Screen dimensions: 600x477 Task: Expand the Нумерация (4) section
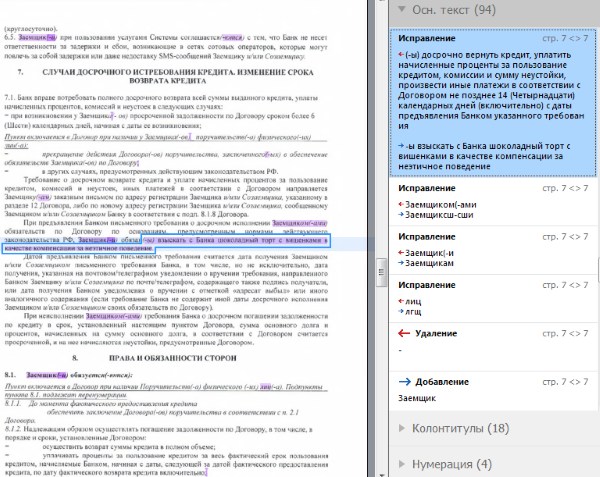[x=401, y=464]
